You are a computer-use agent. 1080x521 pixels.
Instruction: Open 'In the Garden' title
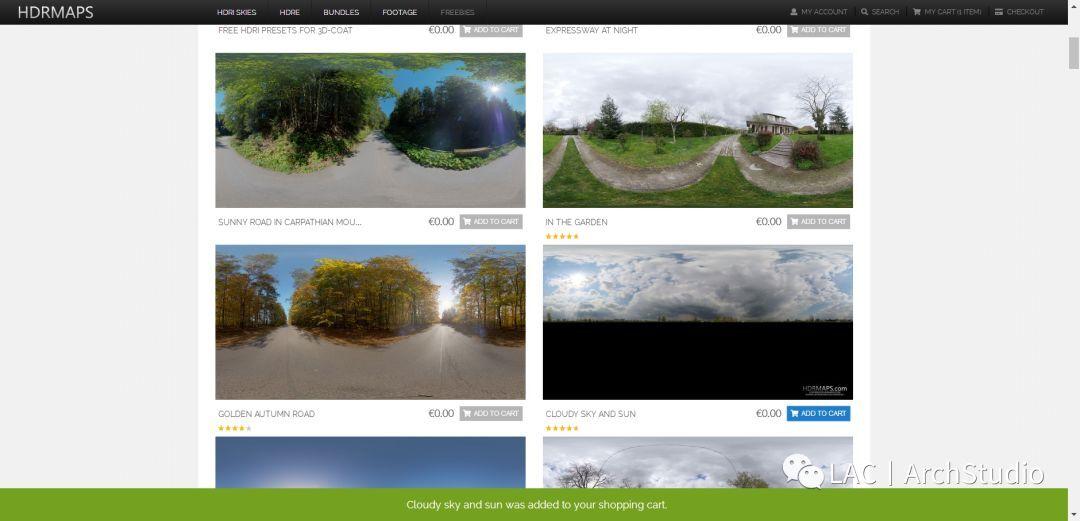pyautogui.click(x=577, y=222)
